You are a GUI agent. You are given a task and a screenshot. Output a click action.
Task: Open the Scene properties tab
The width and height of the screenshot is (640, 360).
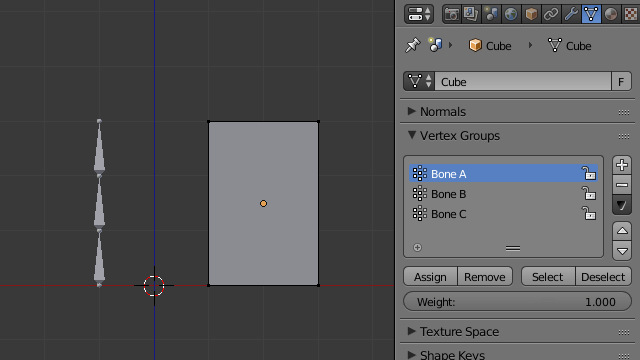(x=491, y=14)
